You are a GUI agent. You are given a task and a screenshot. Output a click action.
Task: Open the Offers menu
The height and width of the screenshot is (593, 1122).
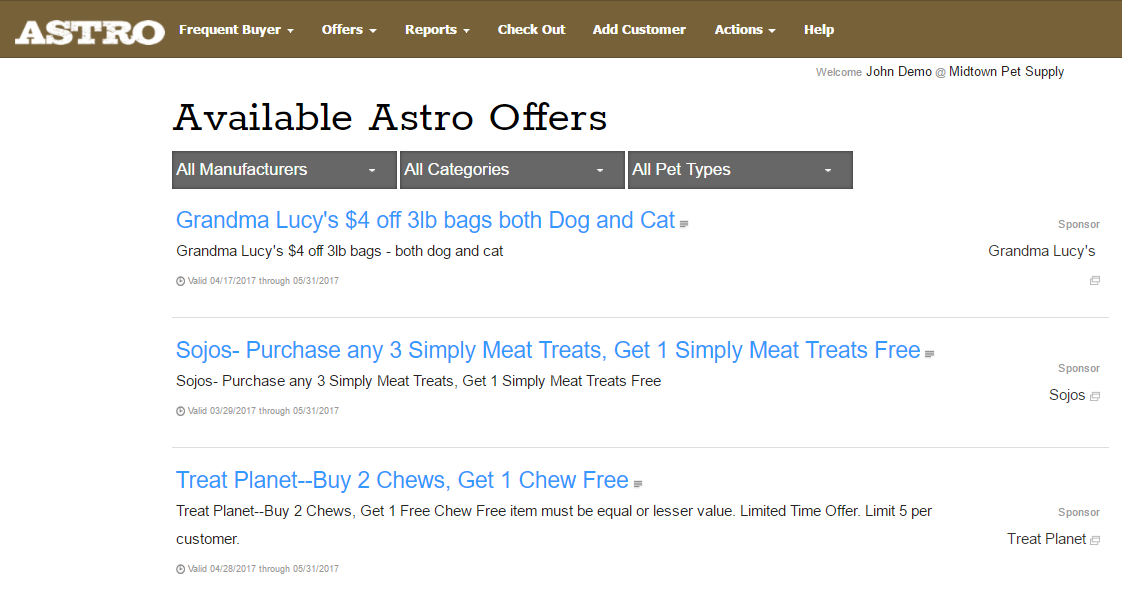(348, 29)
